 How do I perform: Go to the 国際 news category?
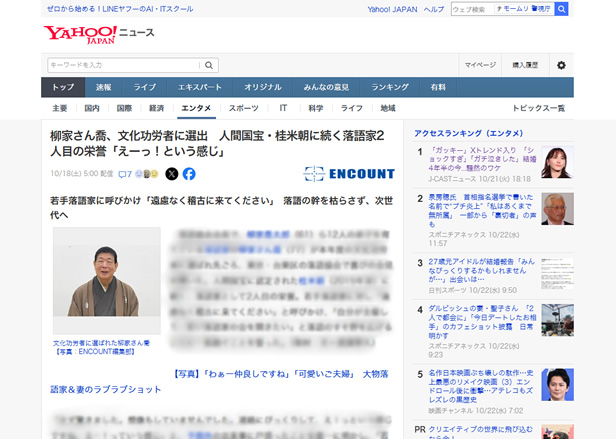click(x=124, y=108)
